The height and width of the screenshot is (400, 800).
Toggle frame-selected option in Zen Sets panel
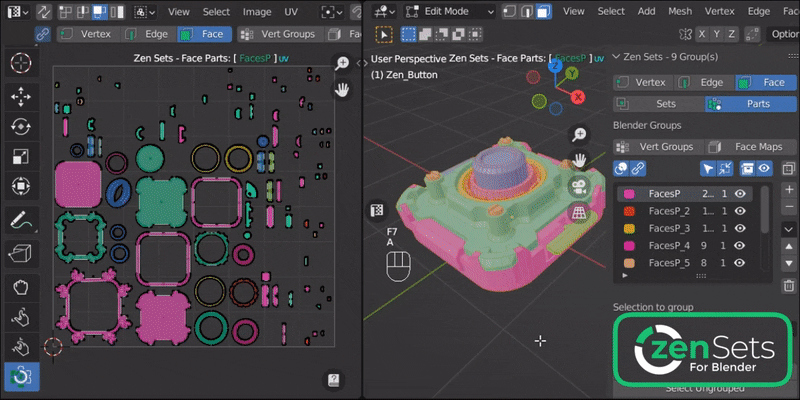point(724,168)
